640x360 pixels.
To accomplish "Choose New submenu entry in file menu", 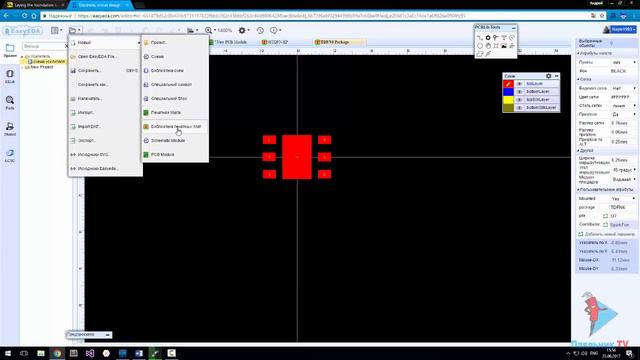I will 105,42.
